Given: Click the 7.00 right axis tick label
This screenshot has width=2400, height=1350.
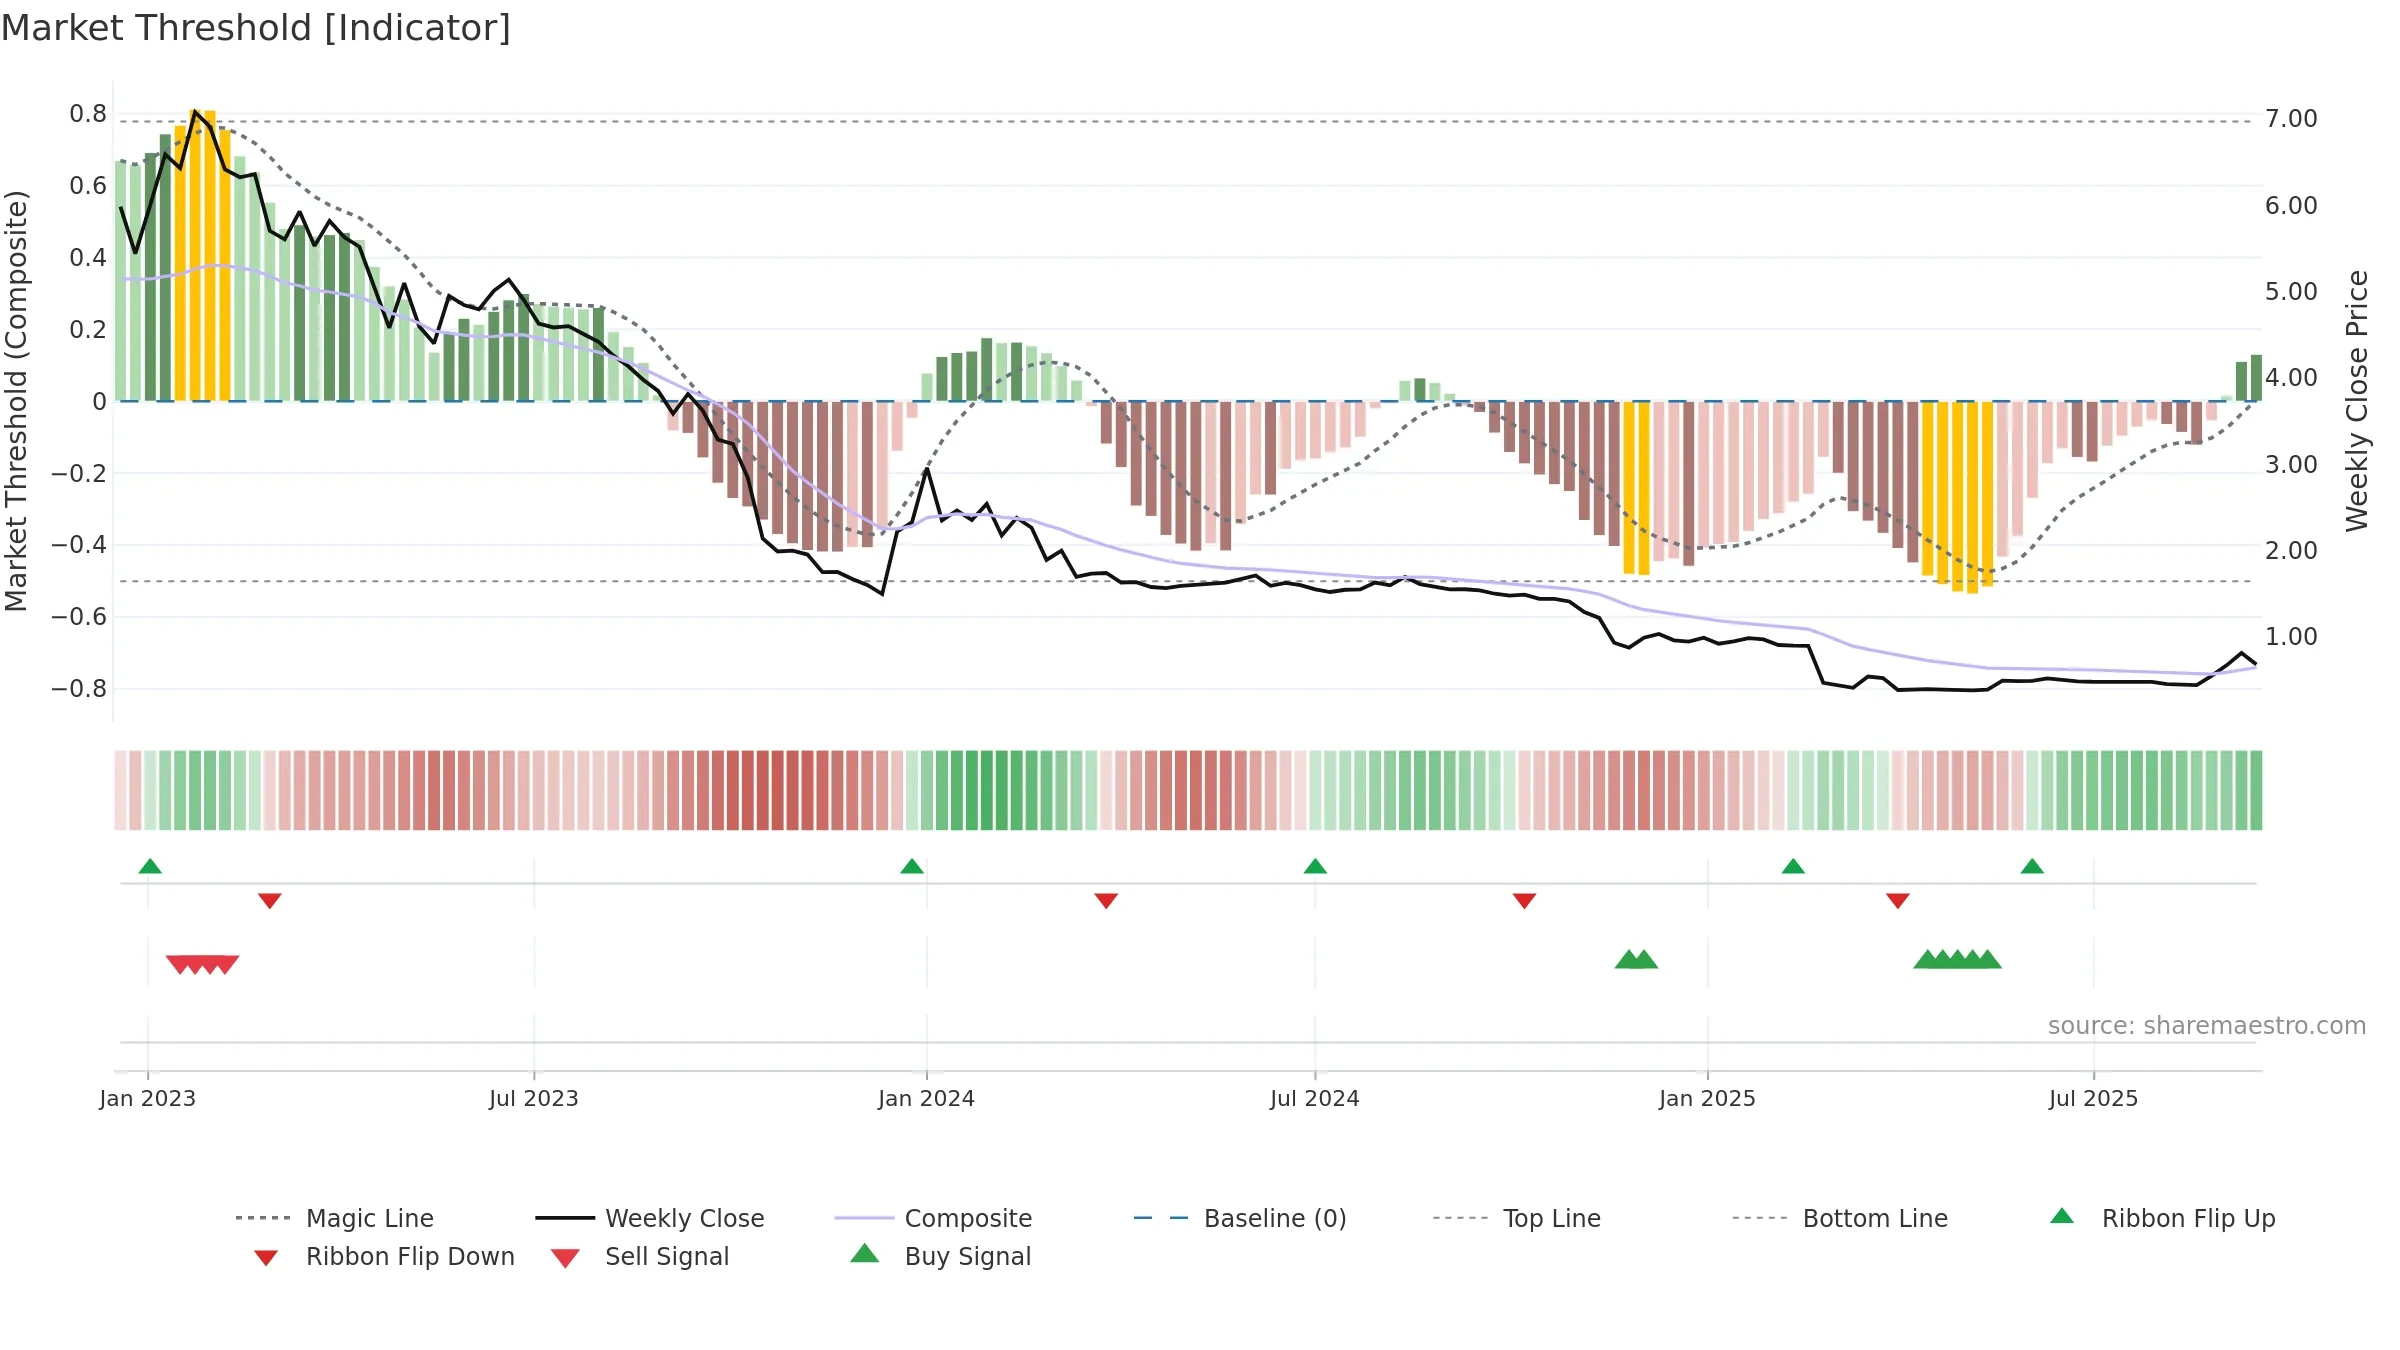Looking at the screenshot, I should click(x=2291, y=119).
